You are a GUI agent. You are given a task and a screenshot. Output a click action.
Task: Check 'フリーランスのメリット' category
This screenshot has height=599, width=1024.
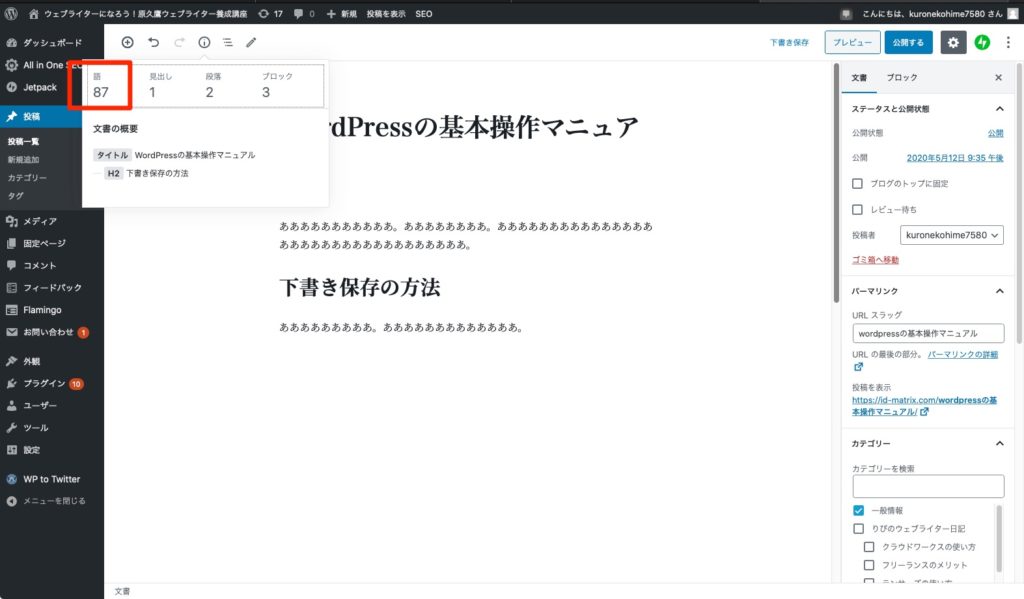tap(869, 565)
